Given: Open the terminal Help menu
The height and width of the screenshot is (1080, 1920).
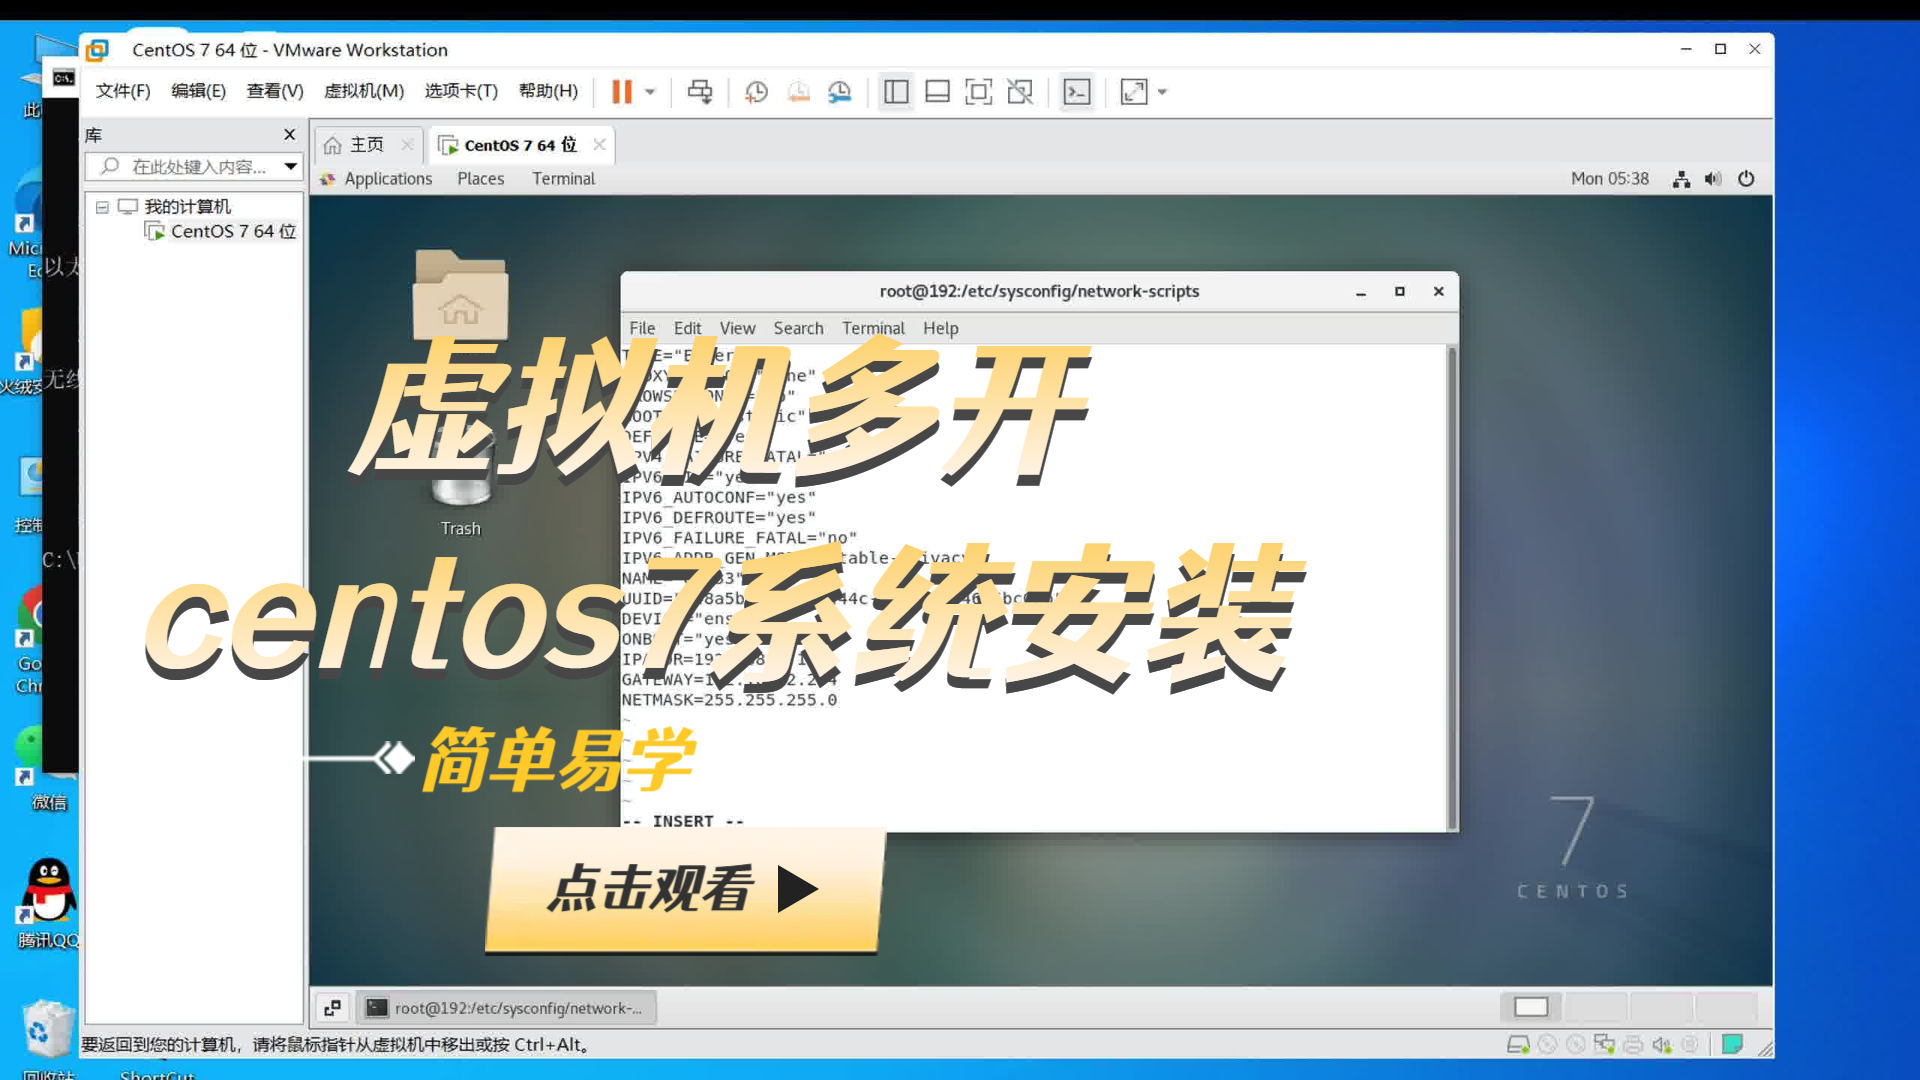Looking at the screenshot, I should pyautogui.click(x=940, y=328).
